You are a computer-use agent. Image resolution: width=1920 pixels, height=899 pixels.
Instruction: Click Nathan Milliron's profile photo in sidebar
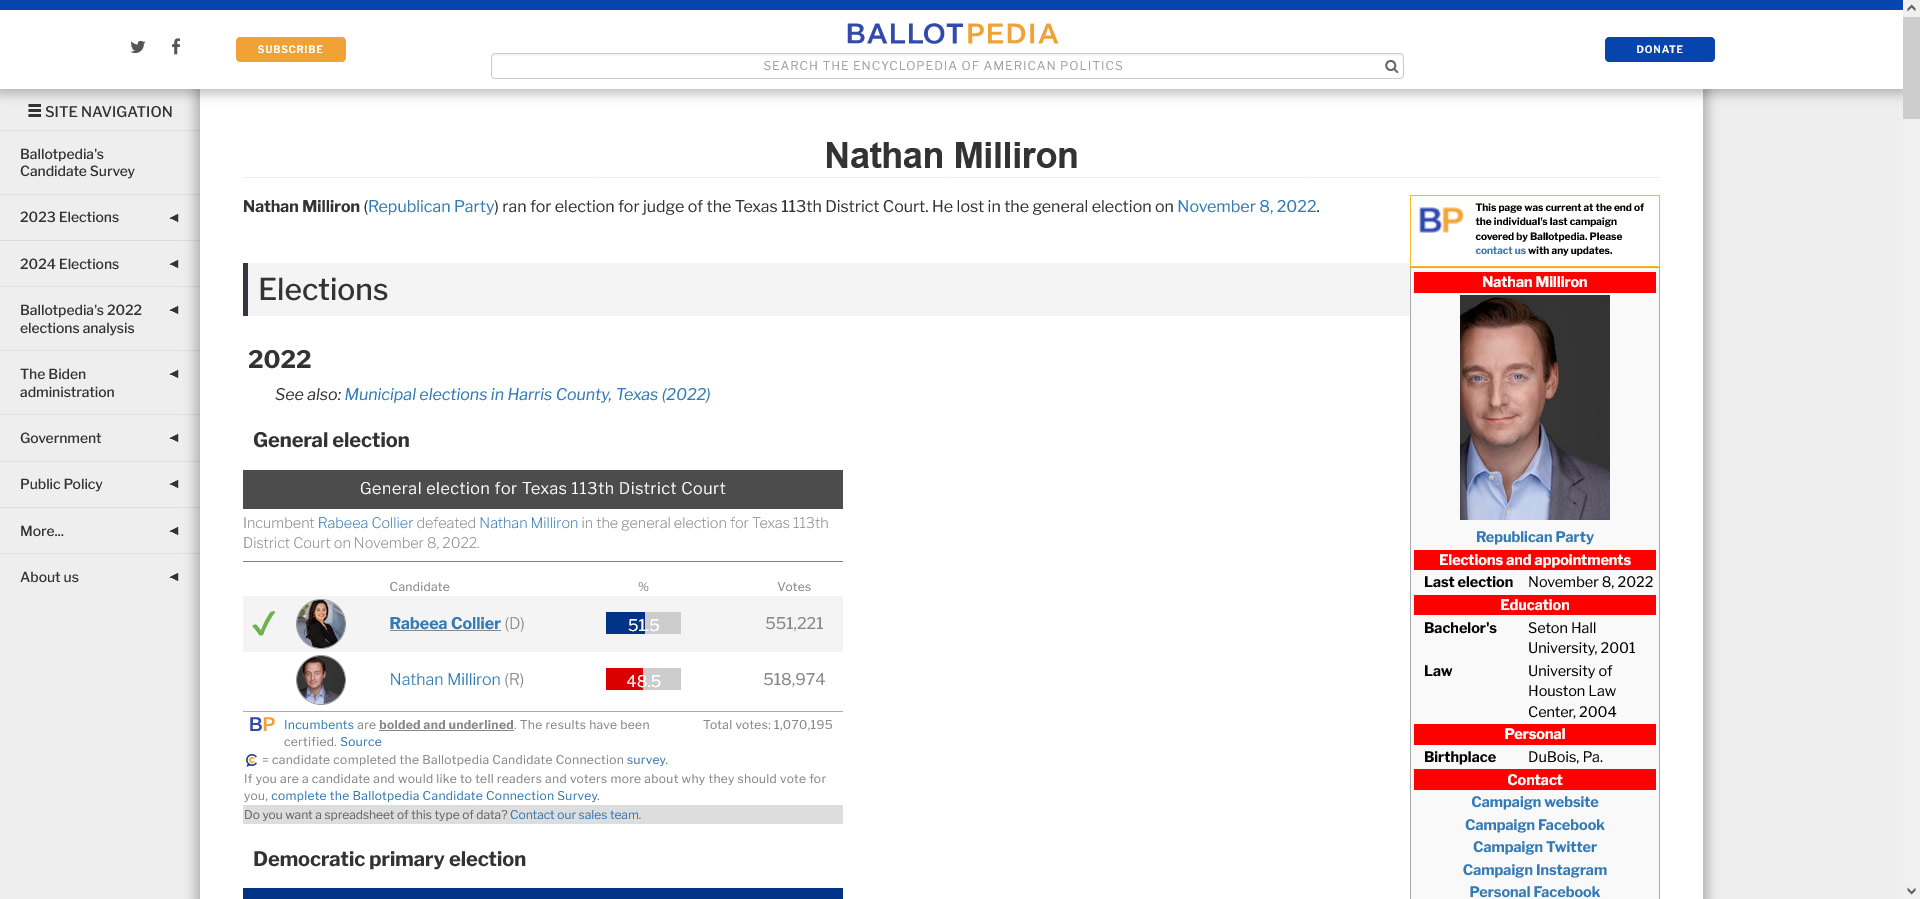[1534, 407]
